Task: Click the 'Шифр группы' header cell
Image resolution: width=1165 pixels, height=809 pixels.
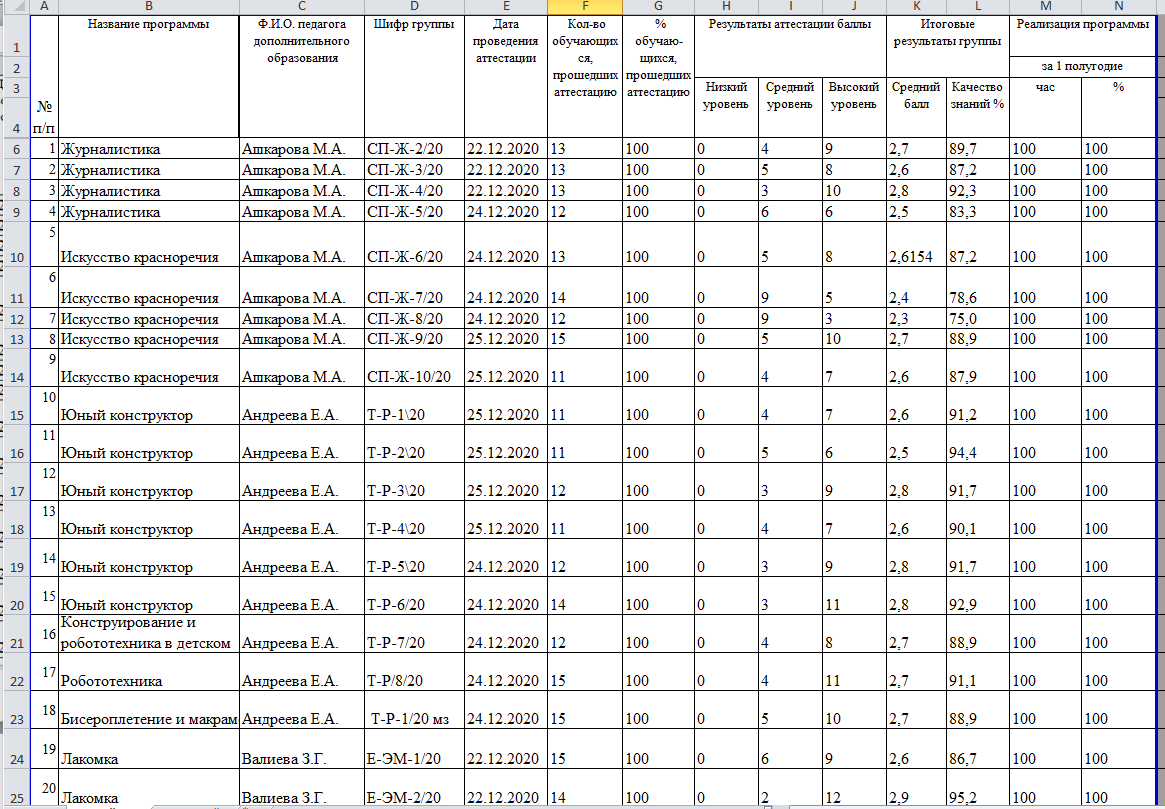Action: pyautogui.click(x=414, y=77)
